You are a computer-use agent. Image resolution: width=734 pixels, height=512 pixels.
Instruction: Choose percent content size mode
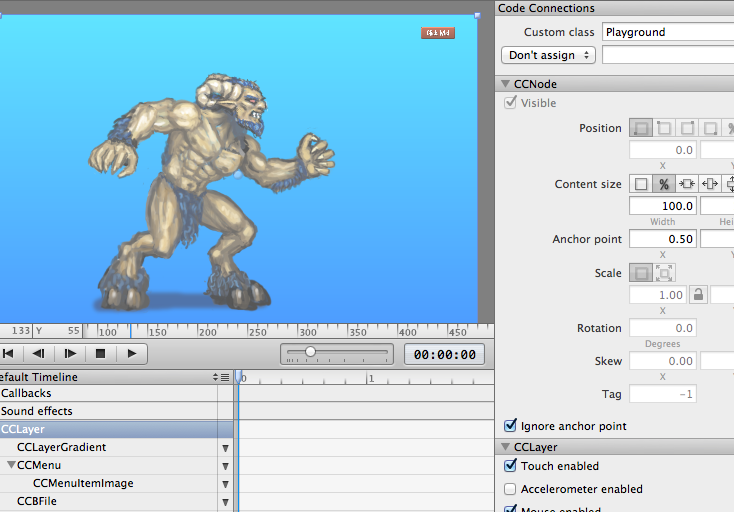[x=664, y=184]
